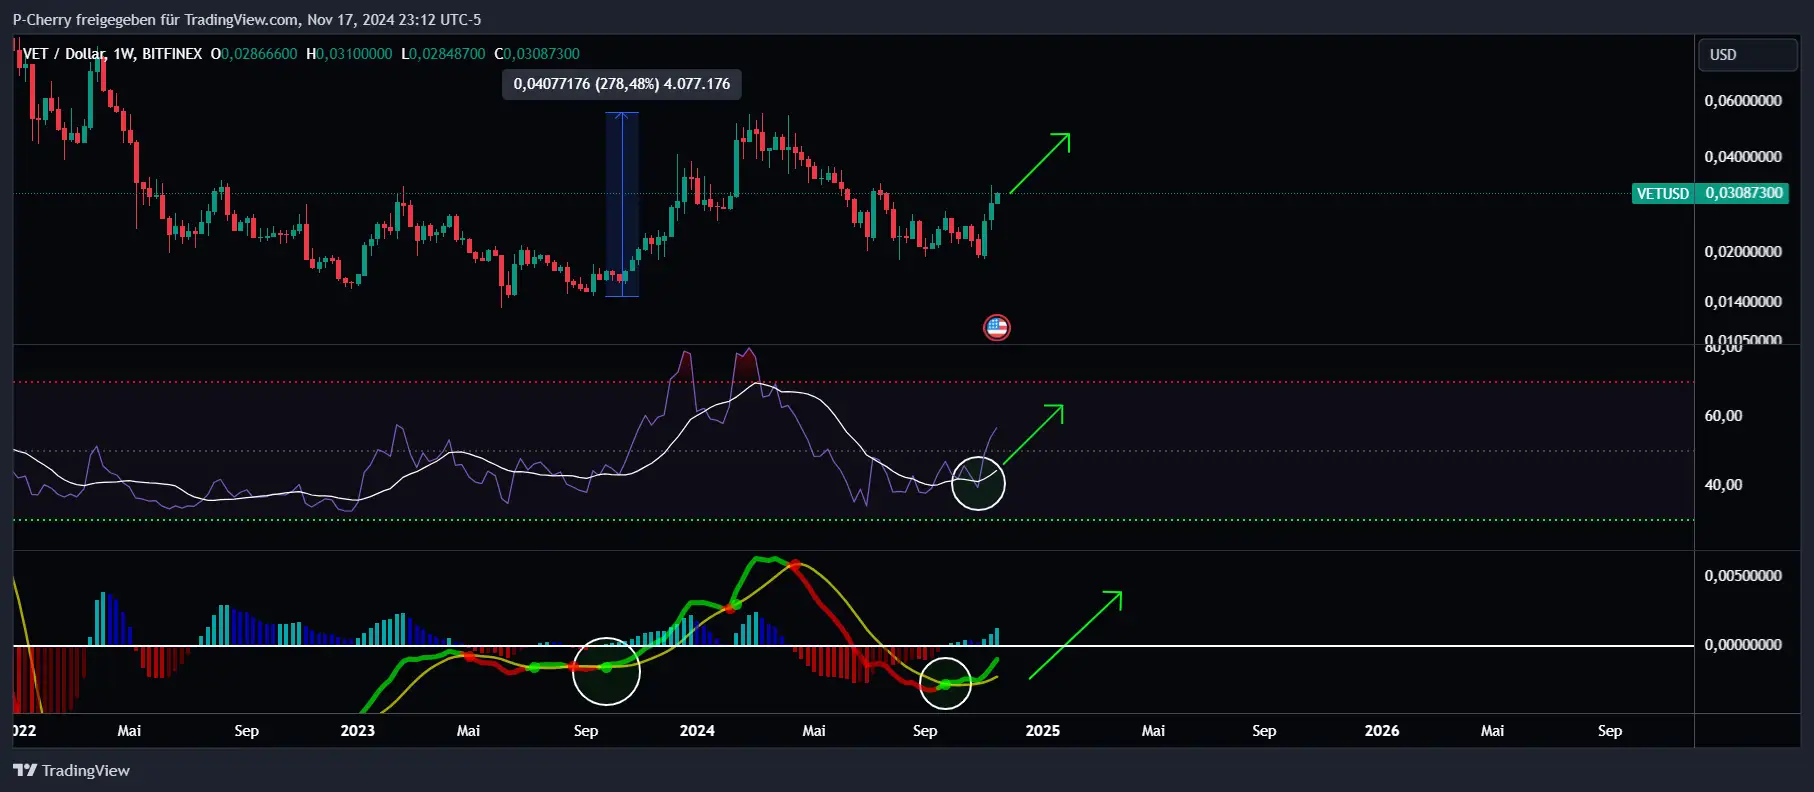Screen dimensions: 1814x792
Task: Select the close value C0,03087300
Action: point(537,54)
